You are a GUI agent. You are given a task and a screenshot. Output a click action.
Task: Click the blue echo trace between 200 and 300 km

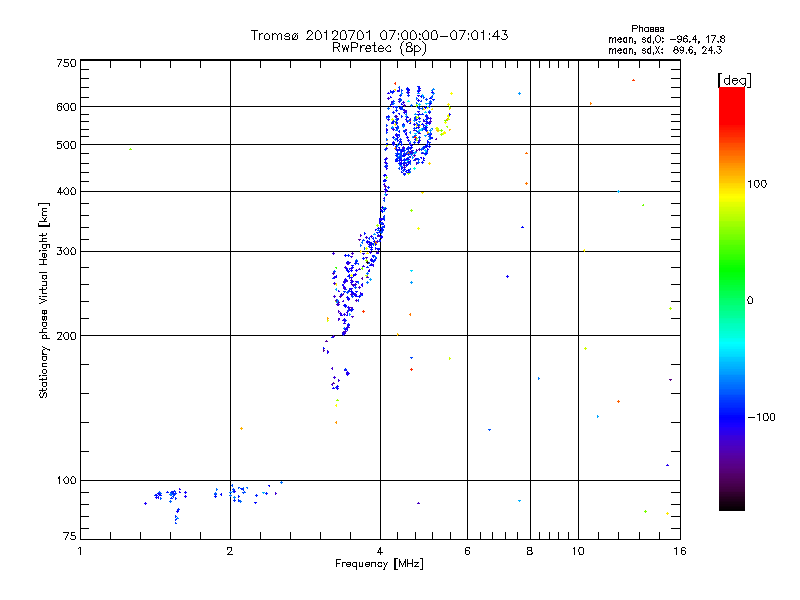(x=348, y=293)
